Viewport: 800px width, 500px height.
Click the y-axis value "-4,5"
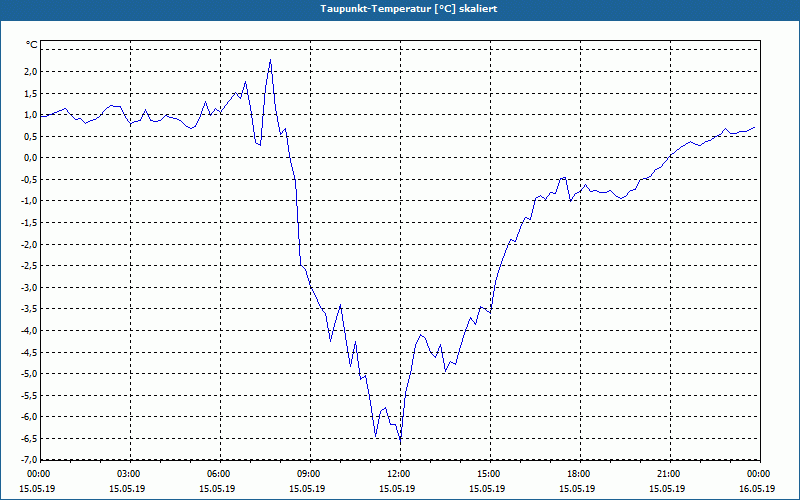click(29, 352)
